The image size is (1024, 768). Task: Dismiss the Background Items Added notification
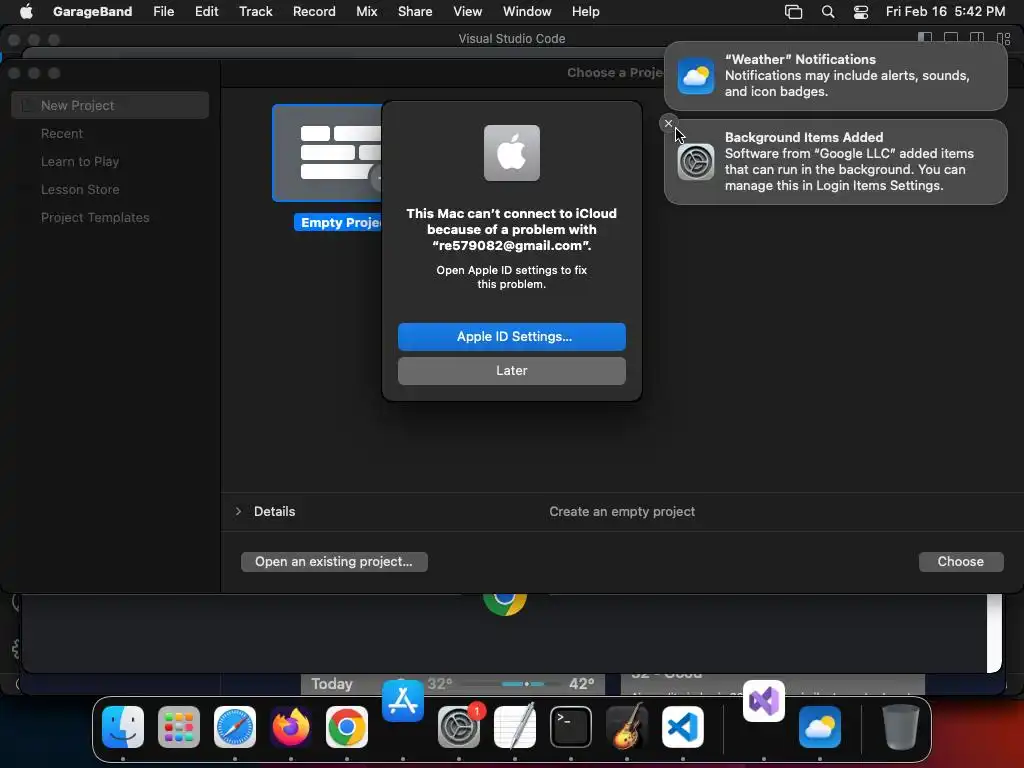click(668, 123)
